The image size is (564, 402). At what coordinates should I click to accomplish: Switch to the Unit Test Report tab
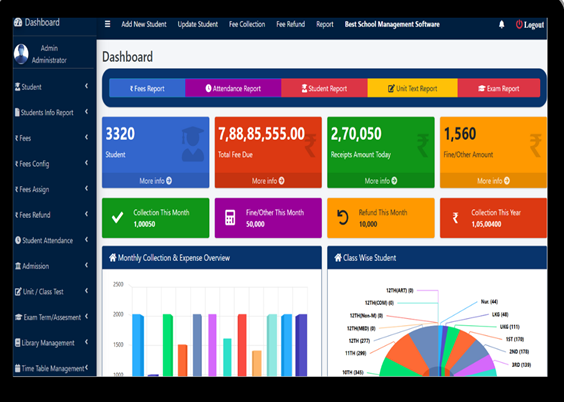coord(412,88)
